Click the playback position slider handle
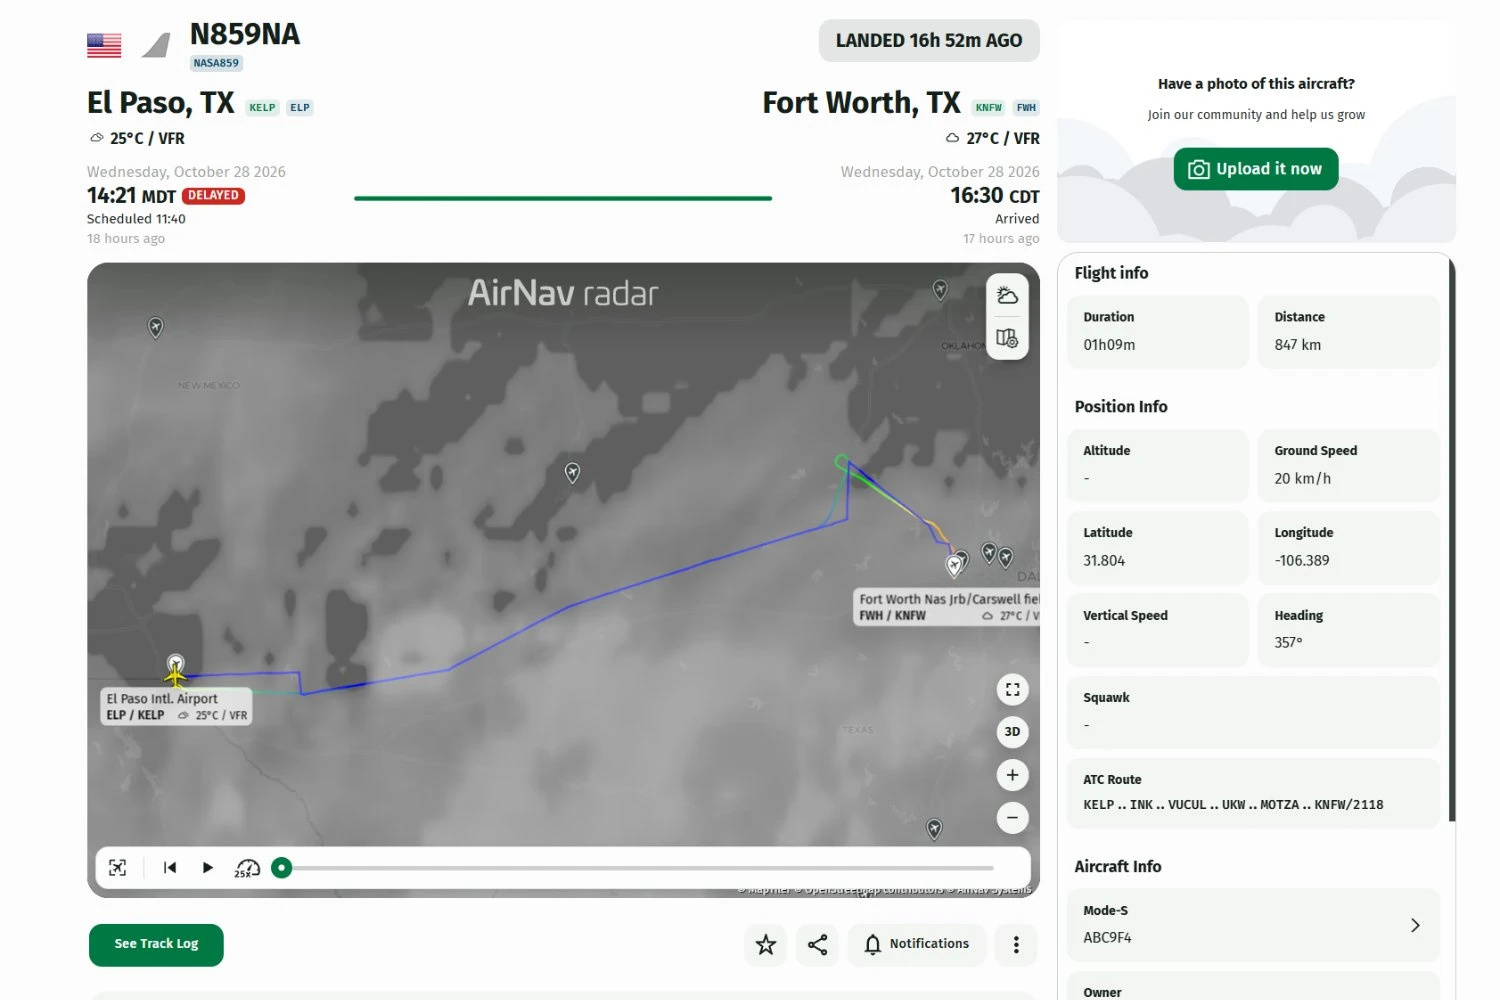1500x1000 pixels. (282, 868)
